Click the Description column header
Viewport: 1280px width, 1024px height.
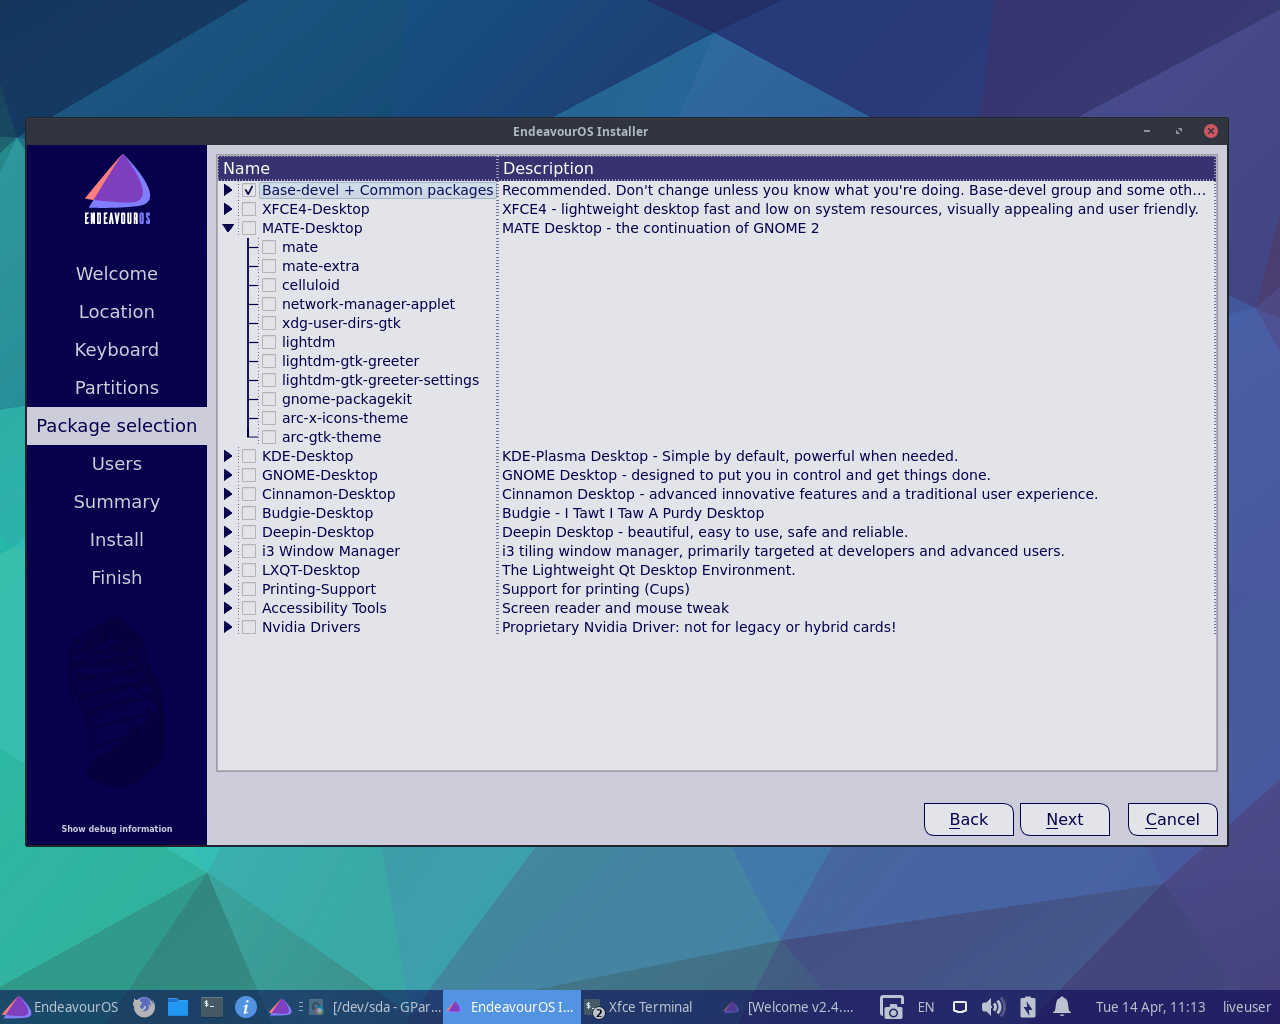(x=857, y=168)
